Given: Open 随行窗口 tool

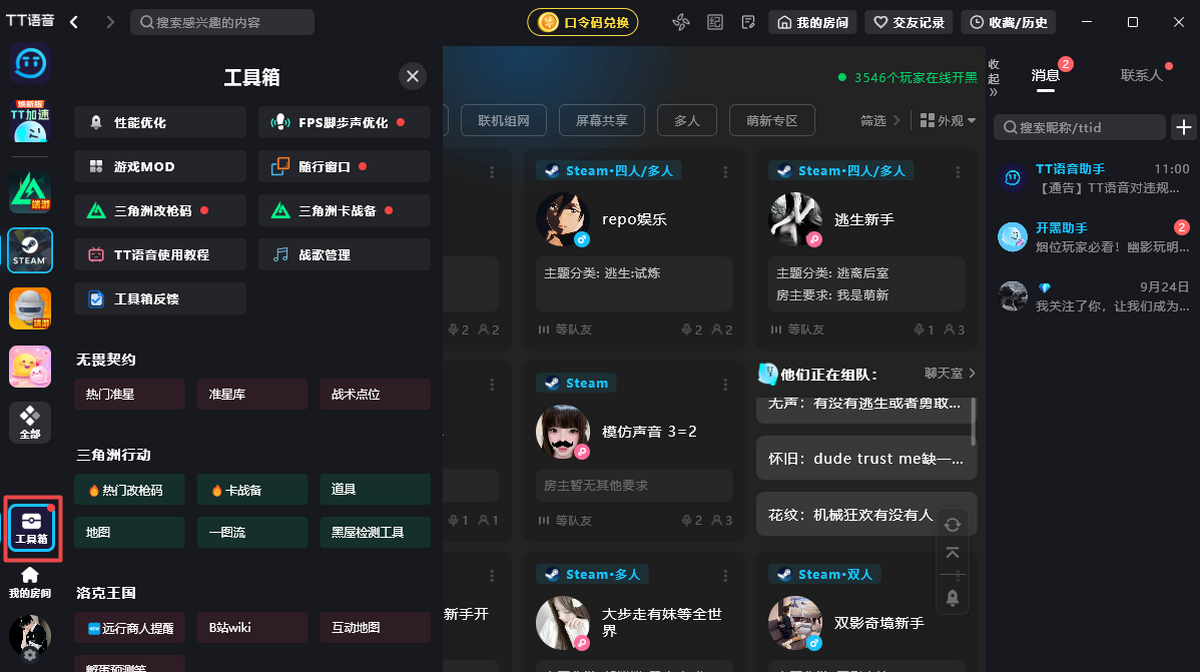Looking at the screenshot, I should pyautogui.click(x=344, y=166).
